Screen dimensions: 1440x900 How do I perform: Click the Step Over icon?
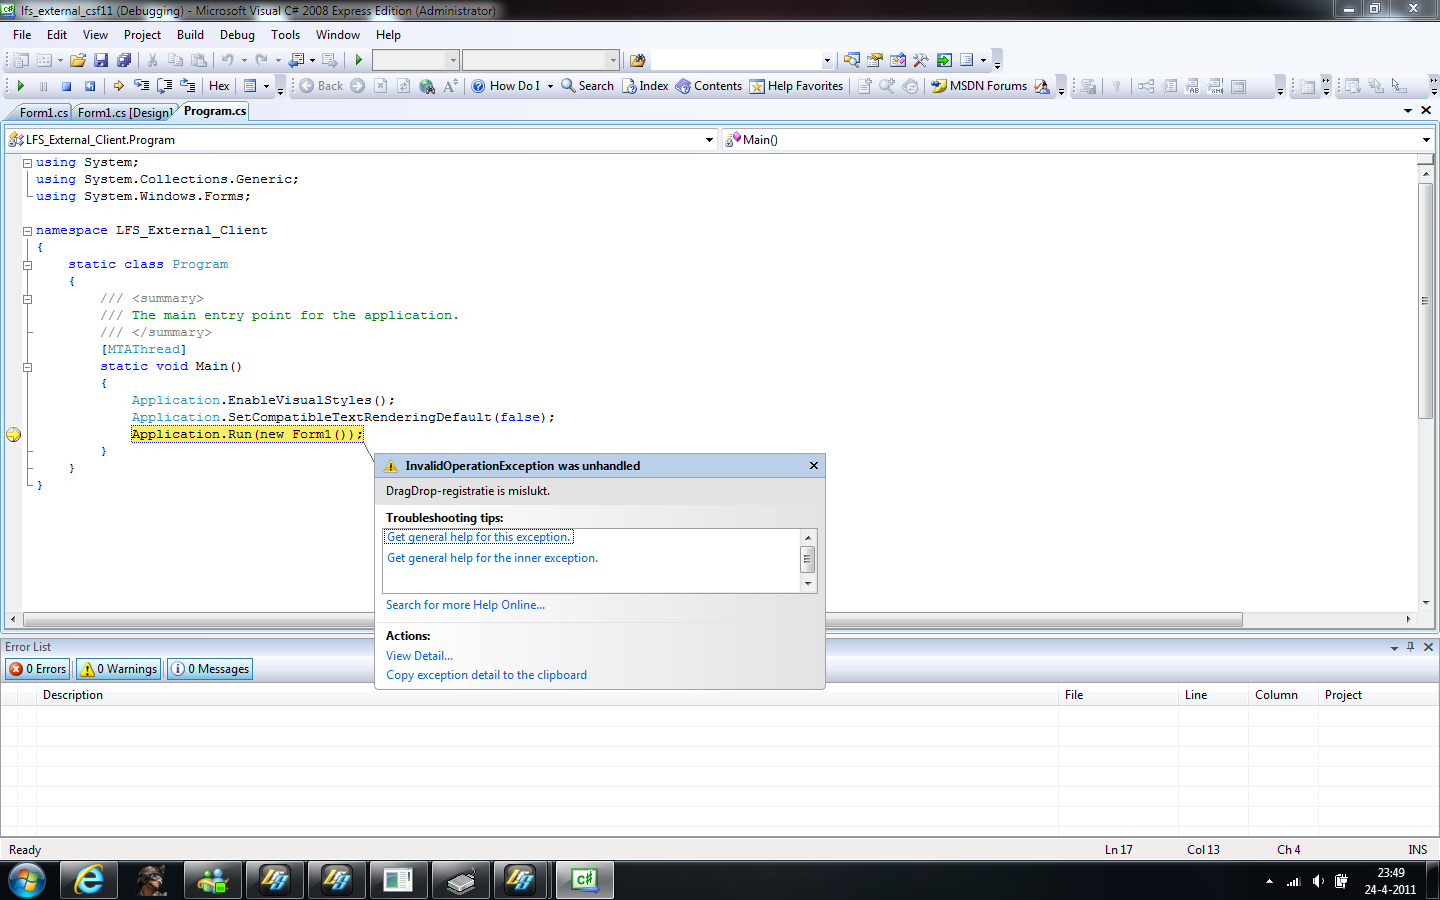click(165, 86)
